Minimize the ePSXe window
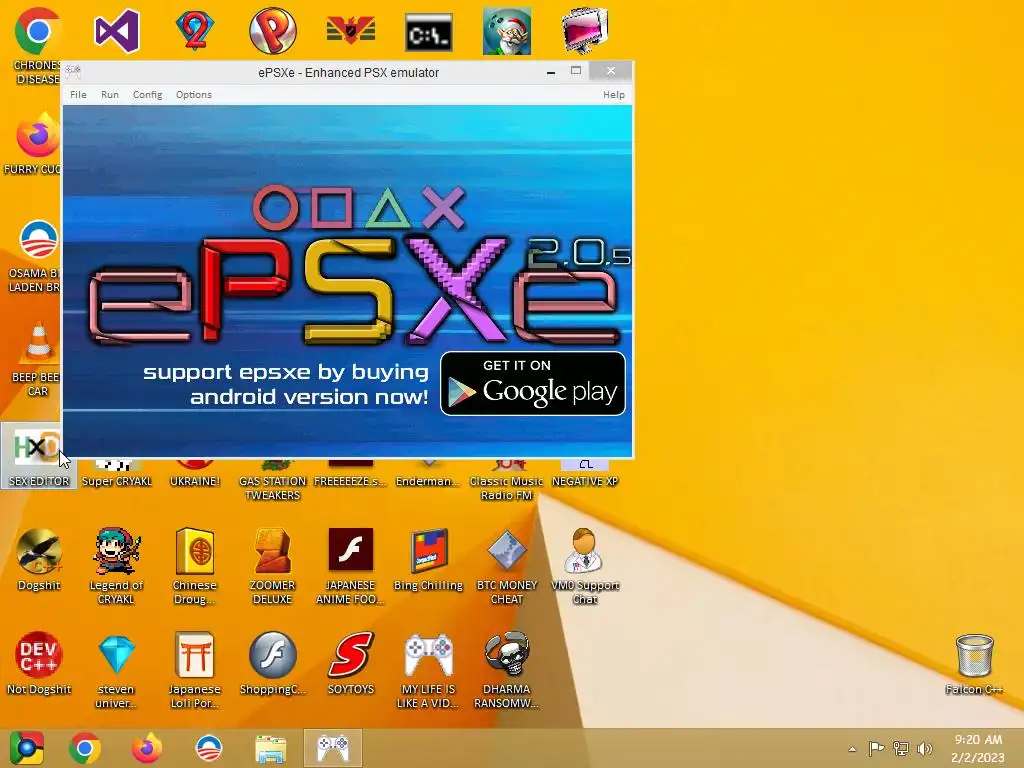This screenshot has width=1024, height=768. (551, 71)
